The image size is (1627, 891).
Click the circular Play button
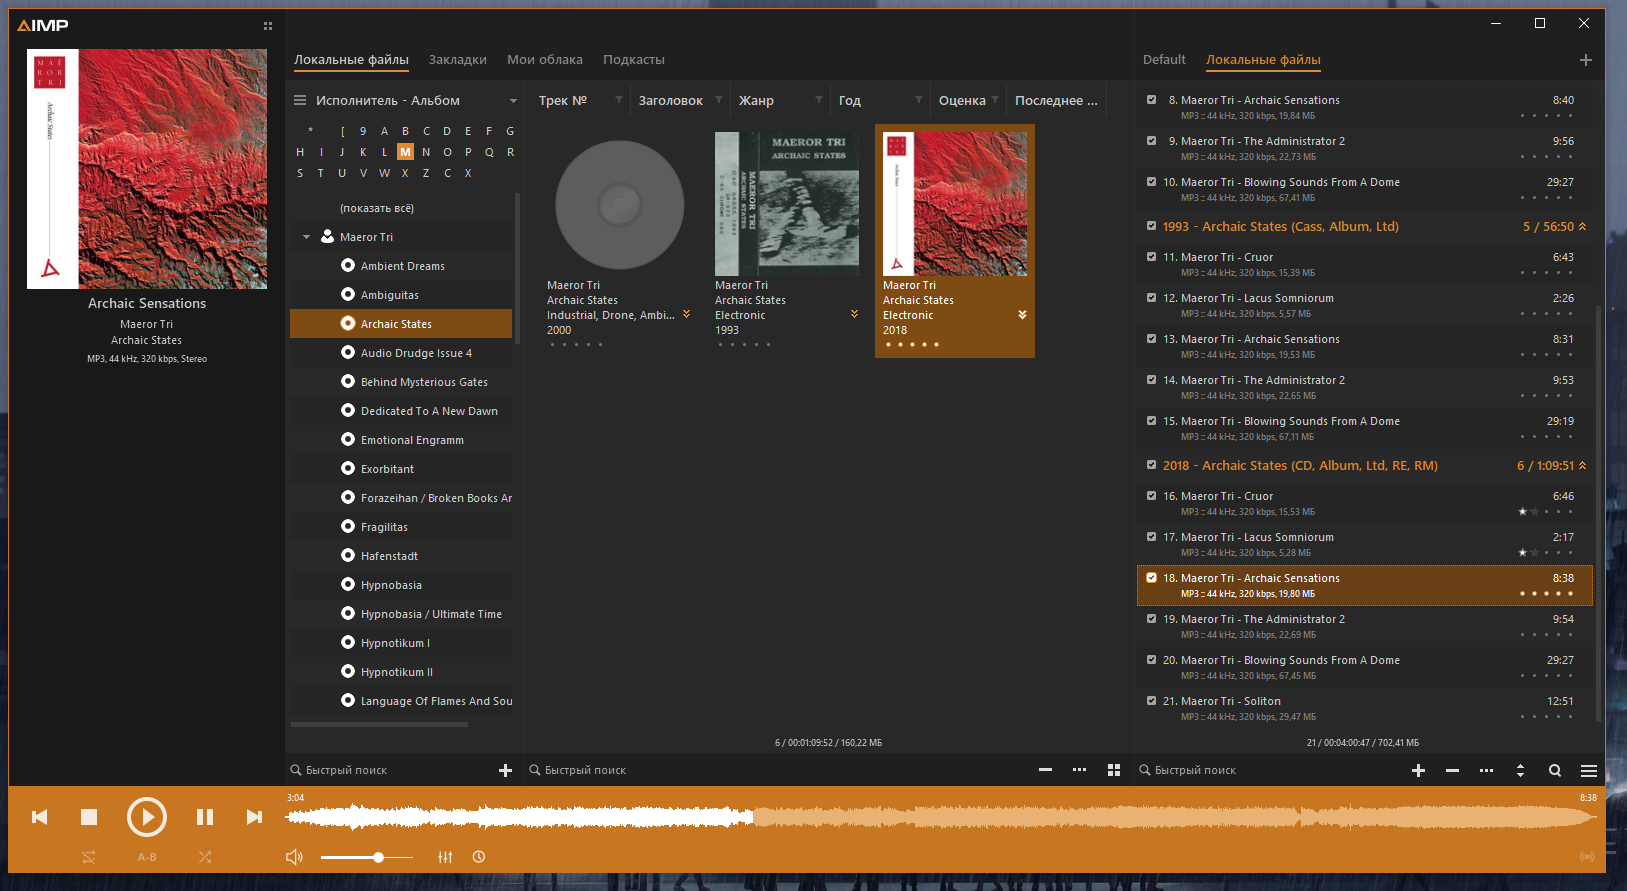point(147,817)
